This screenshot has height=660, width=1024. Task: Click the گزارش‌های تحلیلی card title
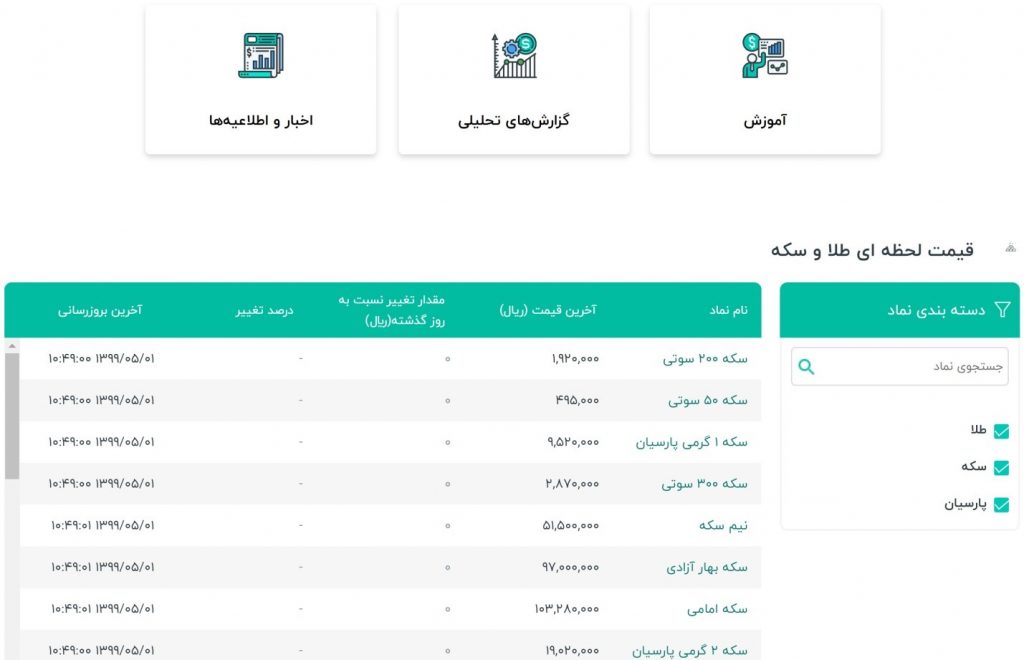[514, 121]
